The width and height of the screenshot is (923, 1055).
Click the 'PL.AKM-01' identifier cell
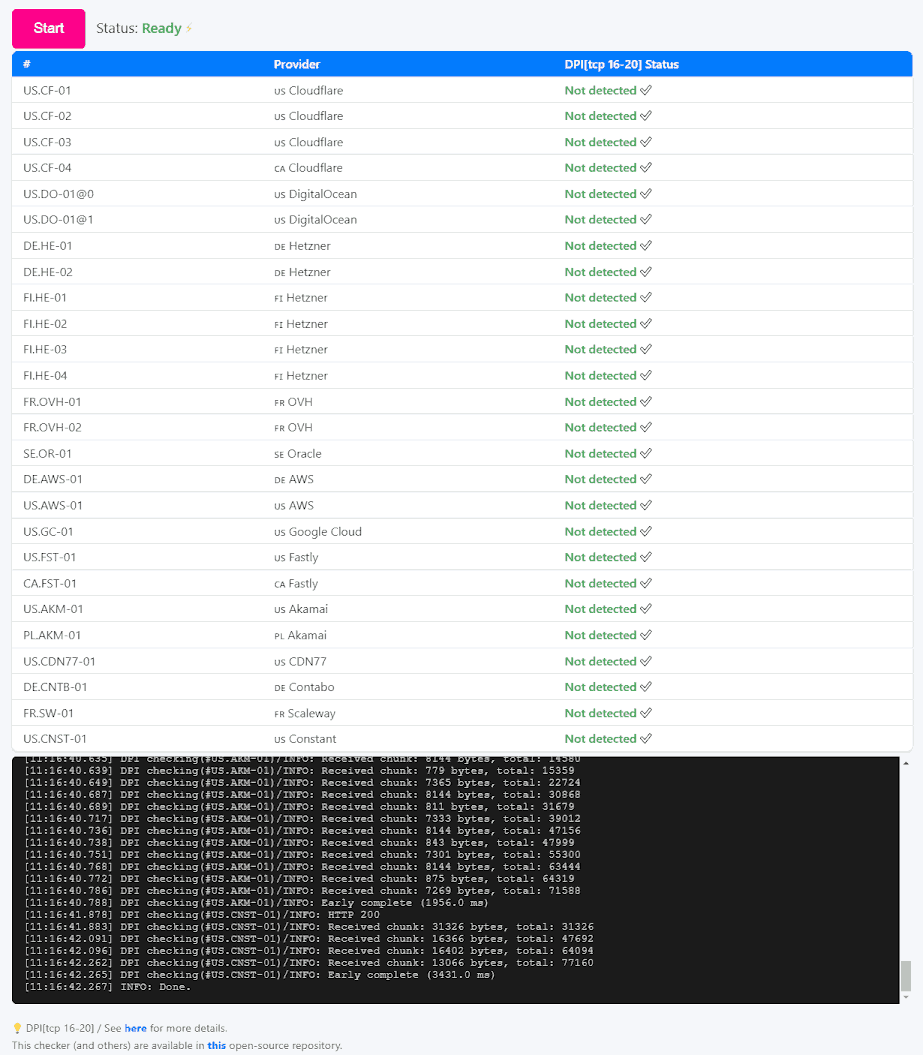[x=52, y=635]
